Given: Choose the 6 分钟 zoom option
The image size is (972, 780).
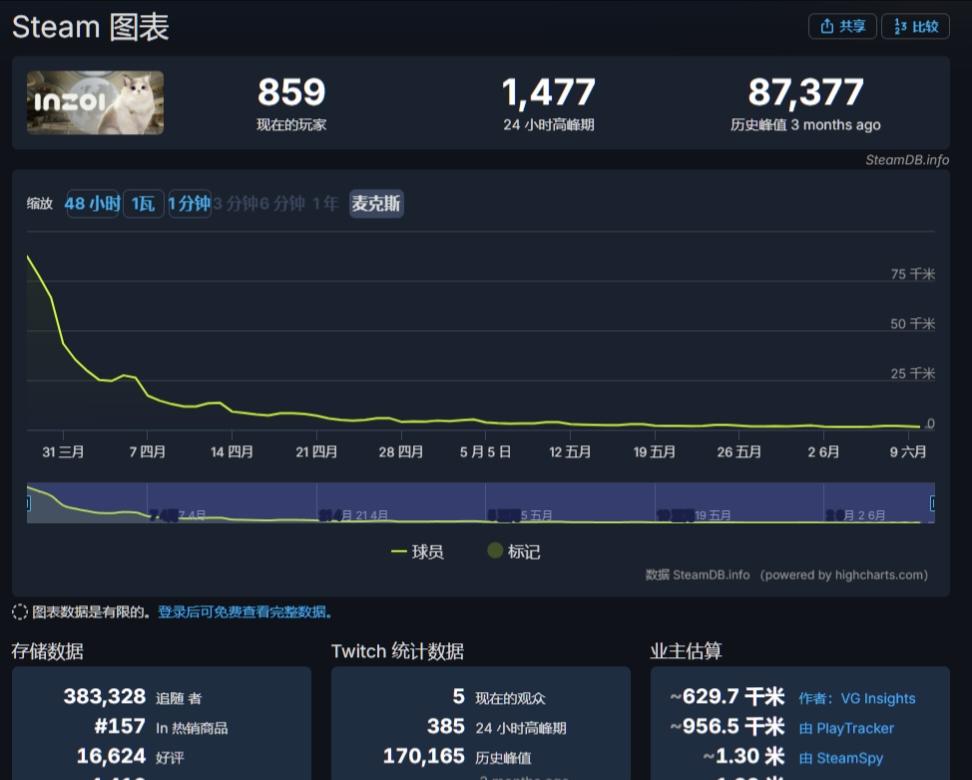Looking at the screenshot, I should (x=282, y=203).
